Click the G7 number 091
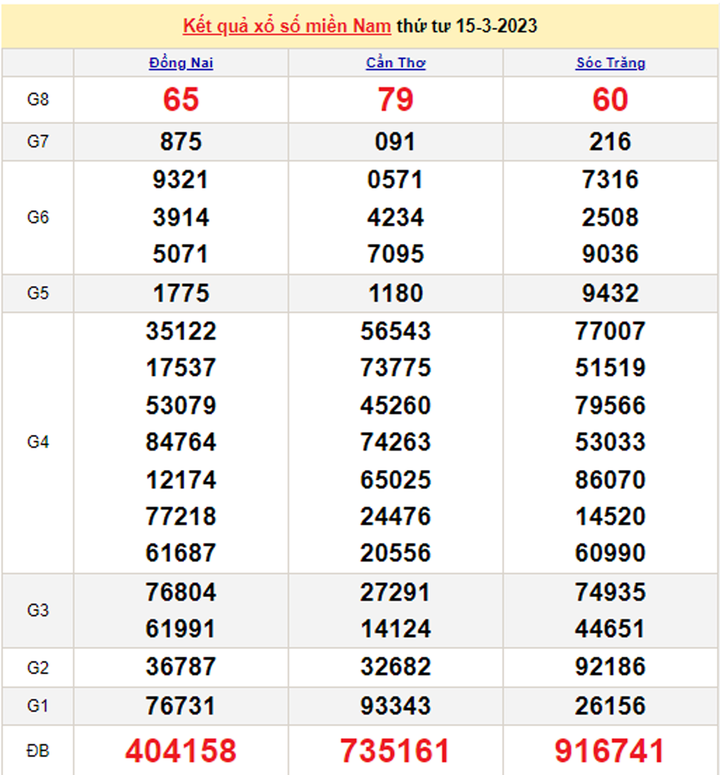 coord(396,142)
